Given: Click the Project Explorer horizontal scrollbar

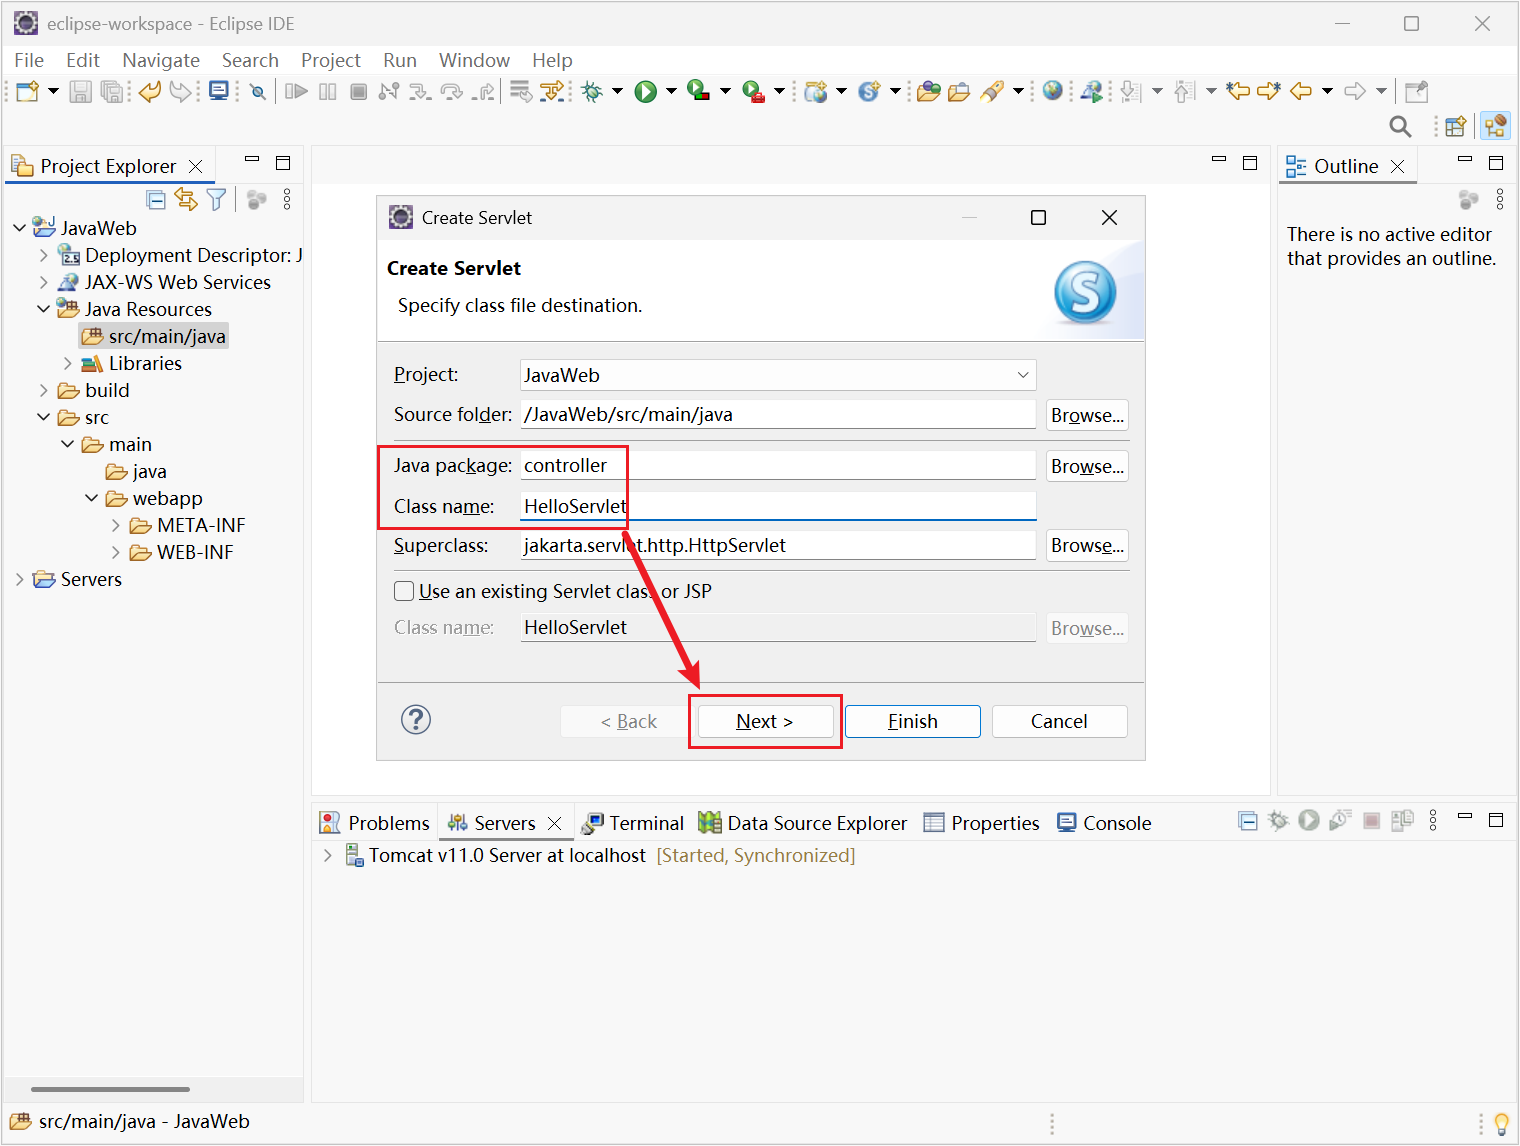Looking at the screenshot, I should [110, 1089].
